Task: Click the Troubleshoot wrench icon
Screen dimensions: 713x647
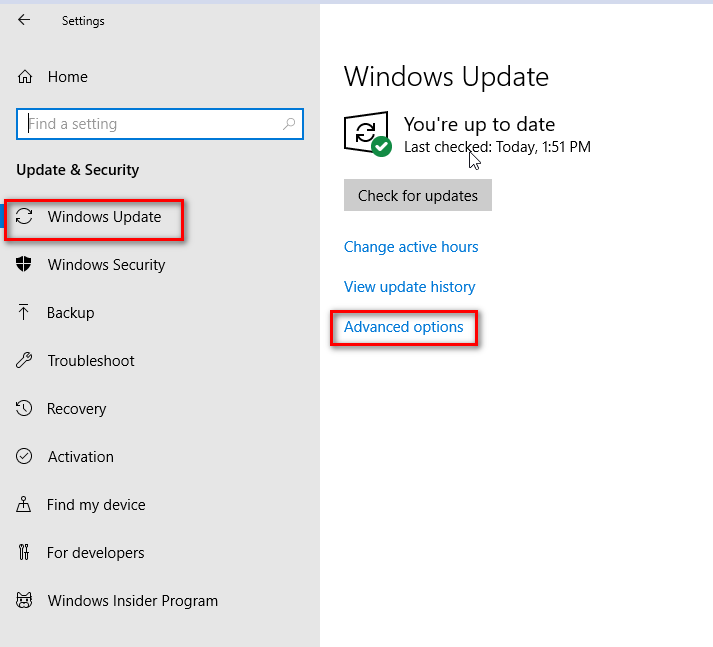Action: [24, 360]
